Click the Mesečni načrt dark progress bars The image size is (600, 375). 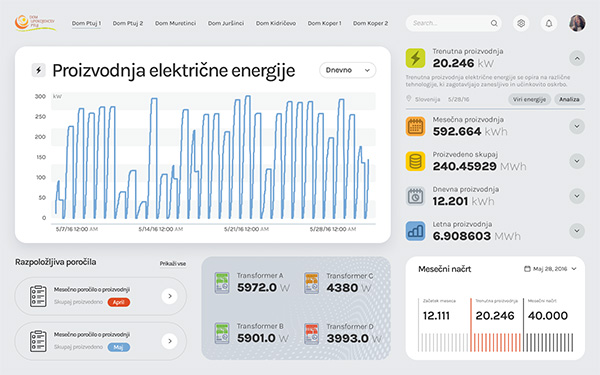tap(549, 342)
